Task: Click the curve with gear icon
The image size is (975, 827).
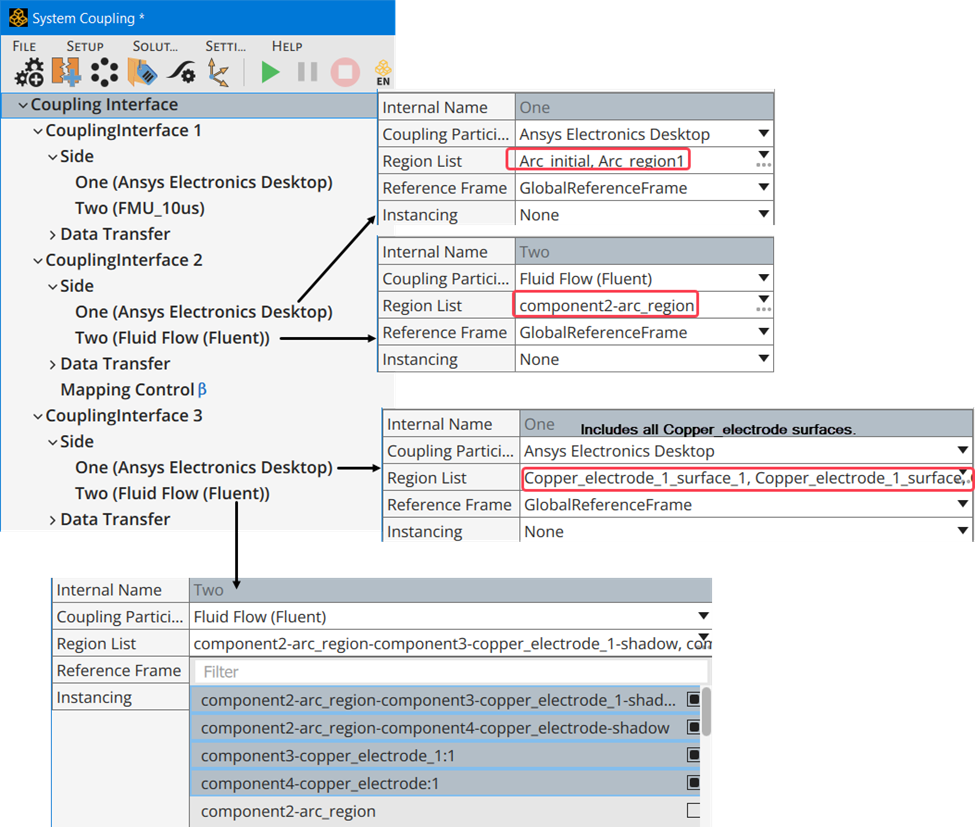Action: 181,72
